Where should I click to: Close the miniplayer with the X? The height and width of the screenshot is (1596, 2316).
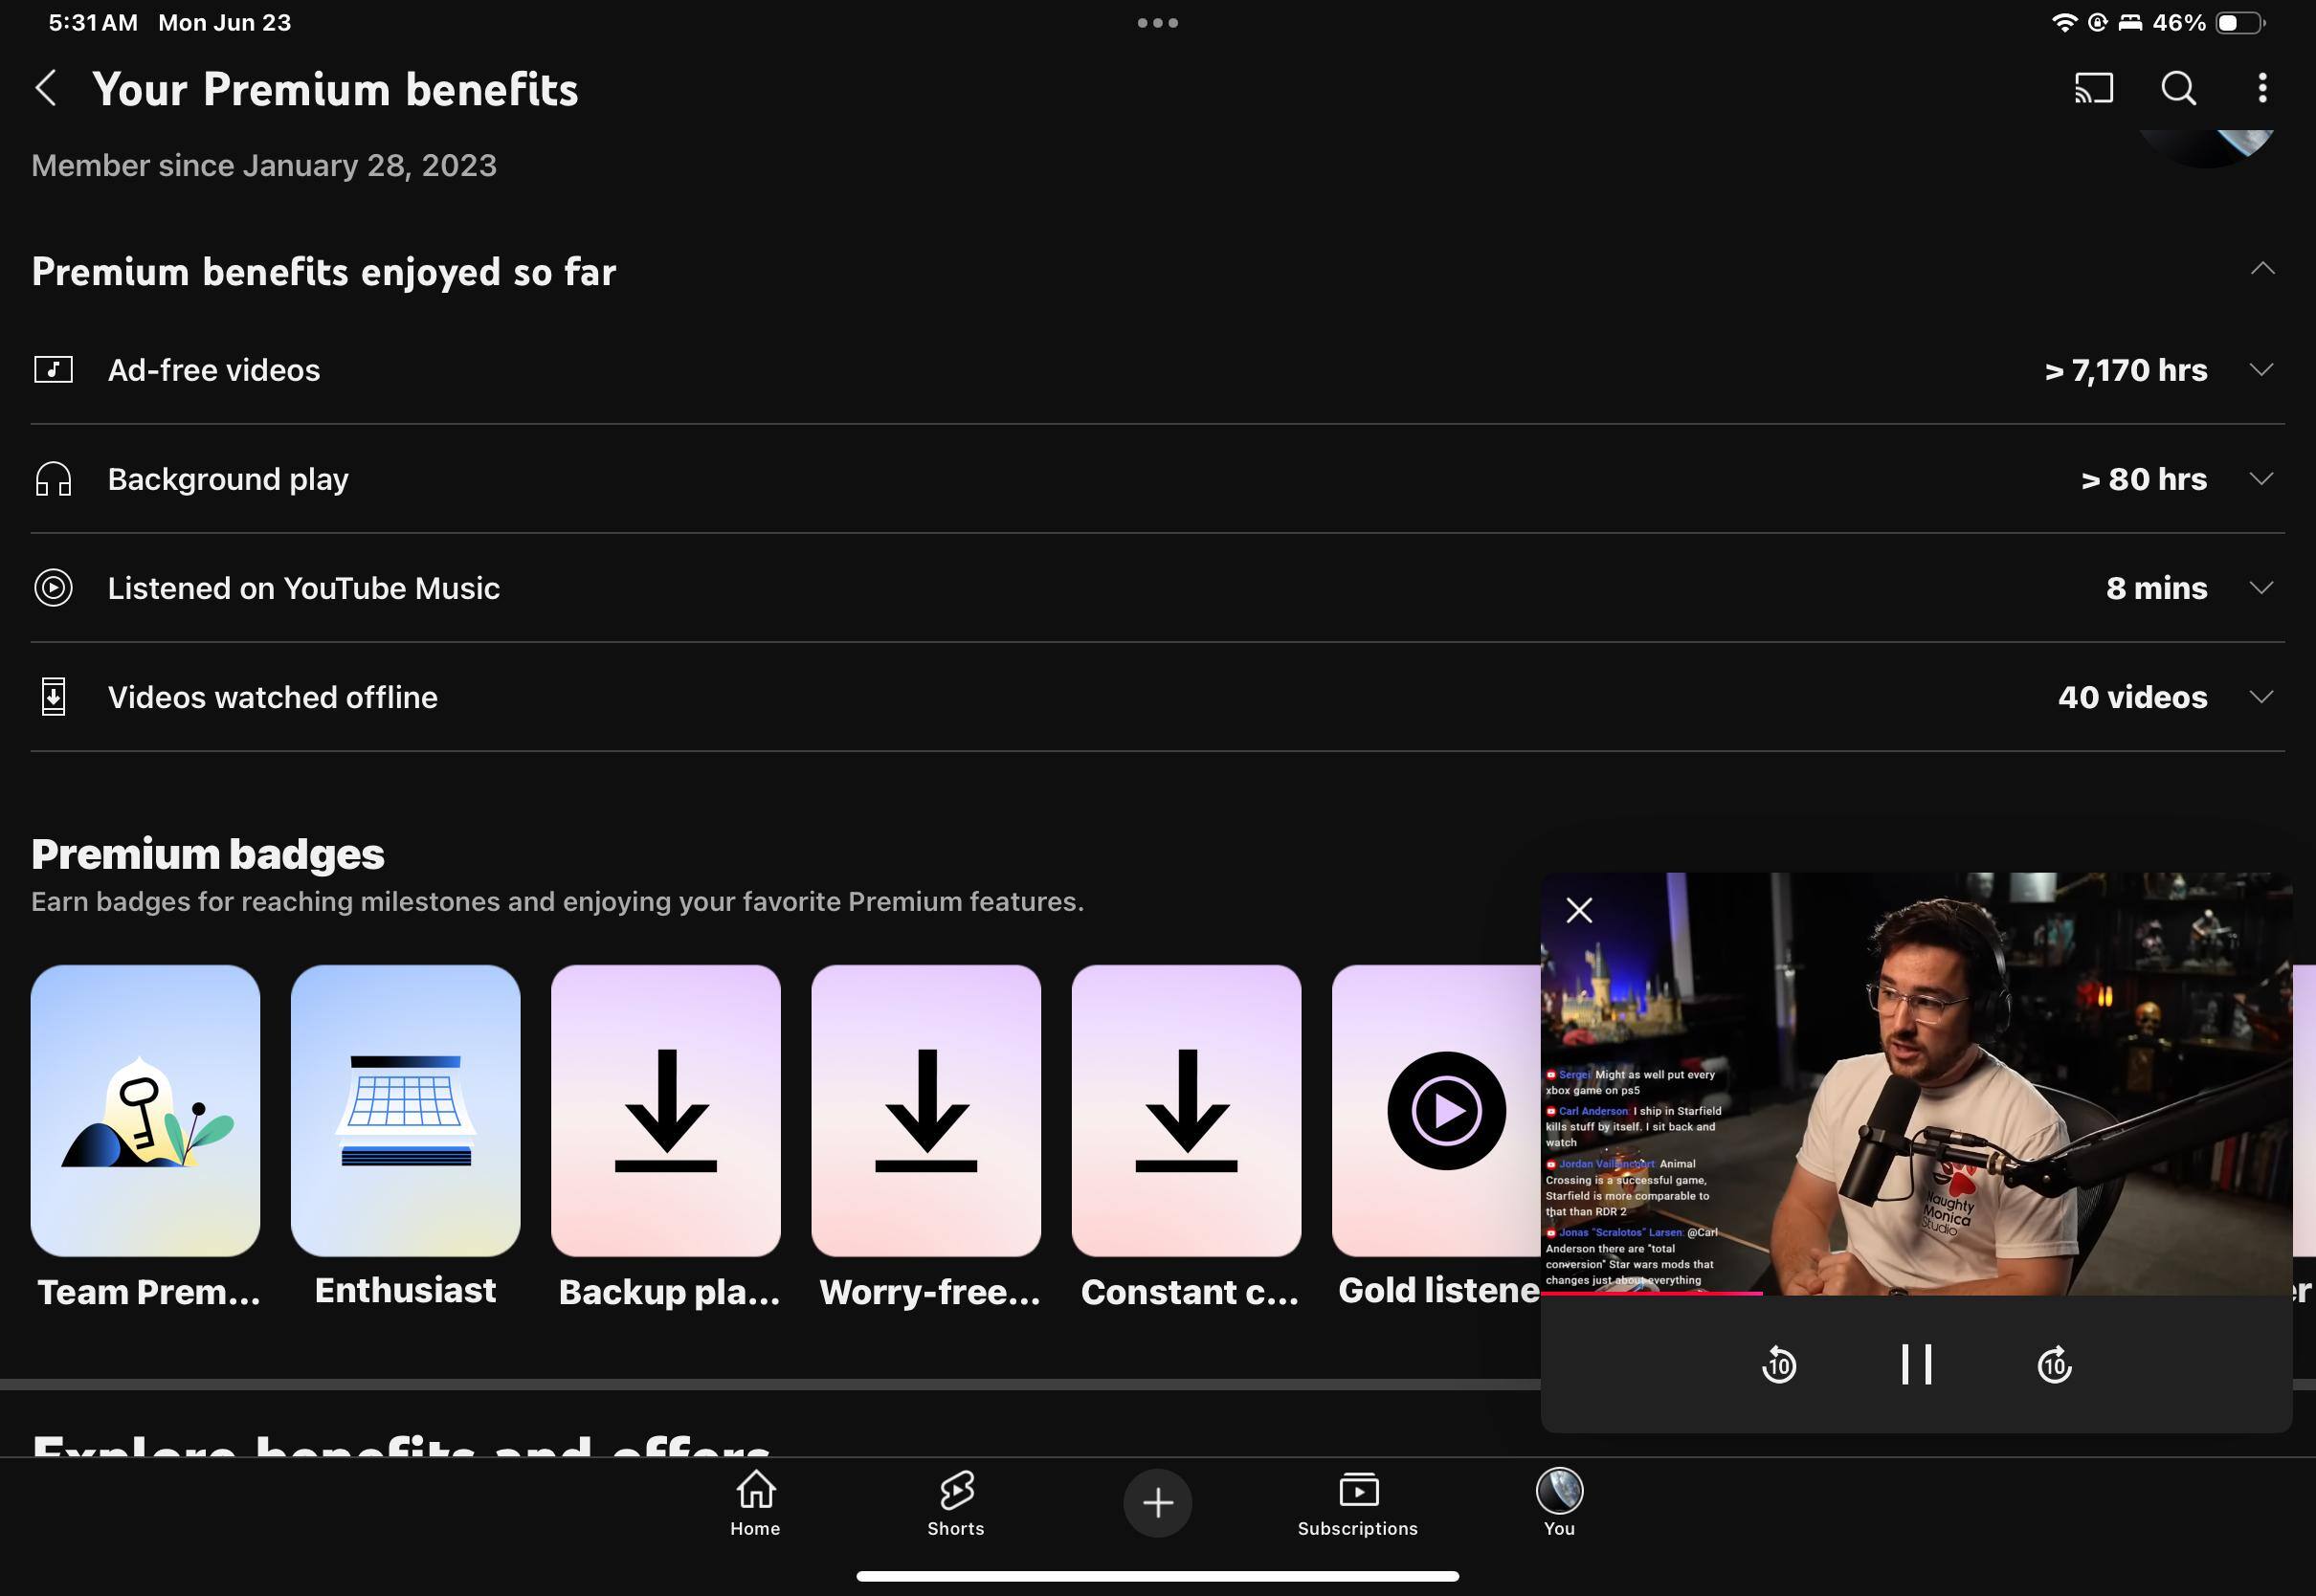(1579, 910)
